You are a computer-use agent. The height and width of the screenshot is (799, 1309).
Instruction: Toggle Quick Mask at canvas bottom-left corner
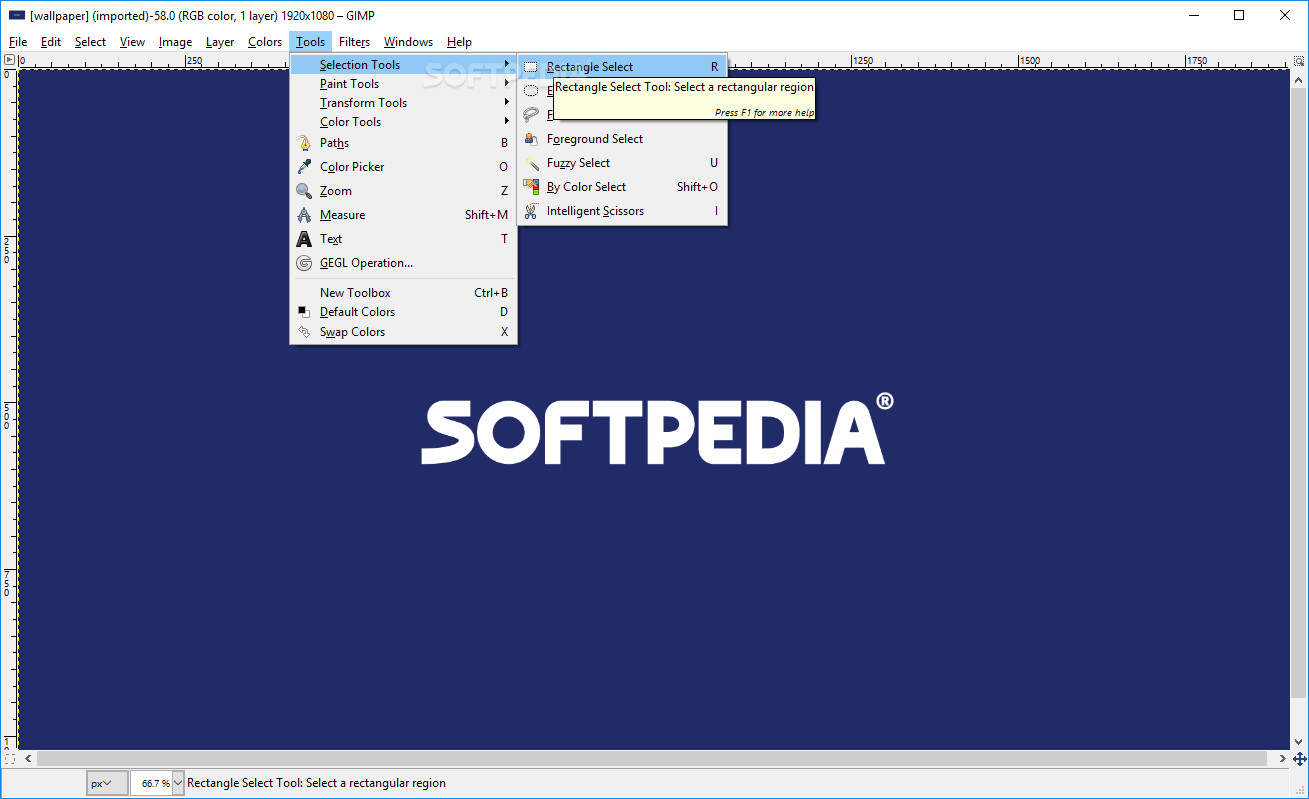pyautogui.click(x=9, y=759)
